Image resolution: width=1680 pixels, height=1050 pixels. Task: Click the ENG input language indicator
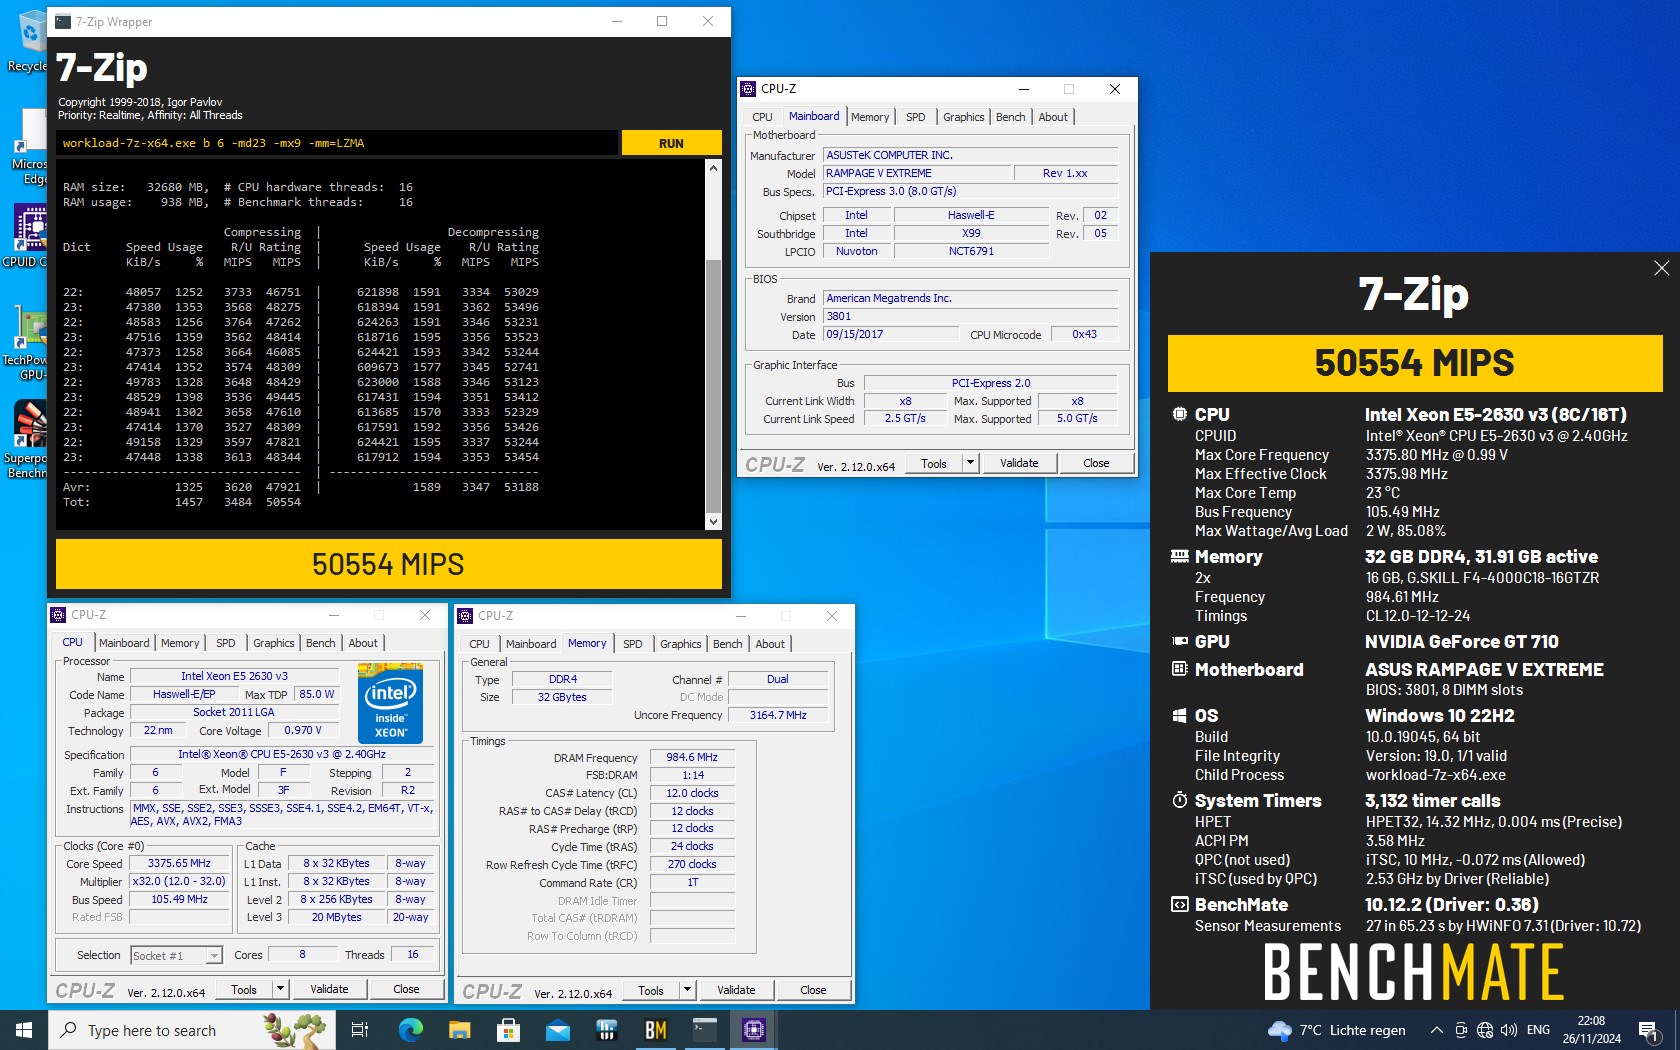1539,1030
